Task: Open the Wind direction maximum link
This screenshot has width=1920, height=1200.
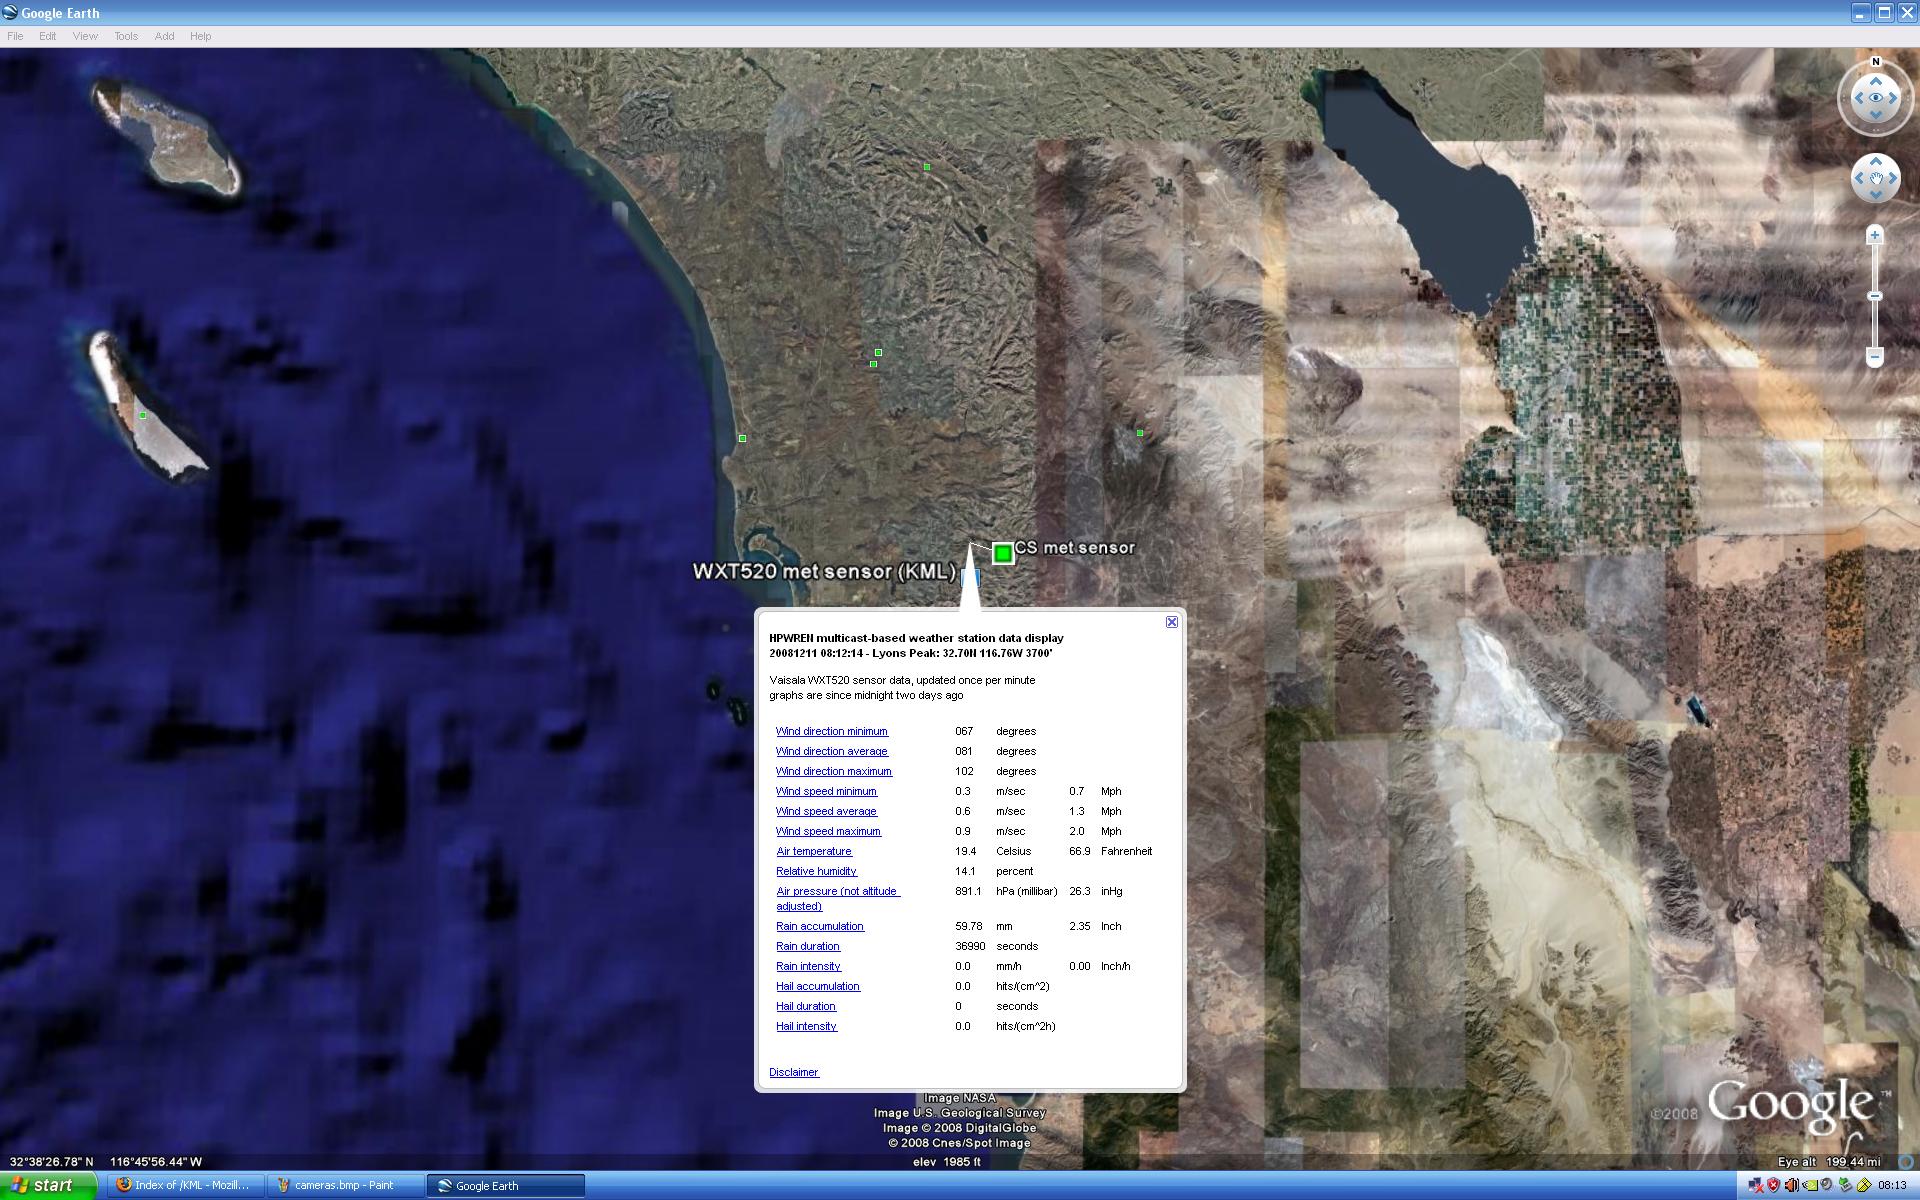Action: pos(834,771)
